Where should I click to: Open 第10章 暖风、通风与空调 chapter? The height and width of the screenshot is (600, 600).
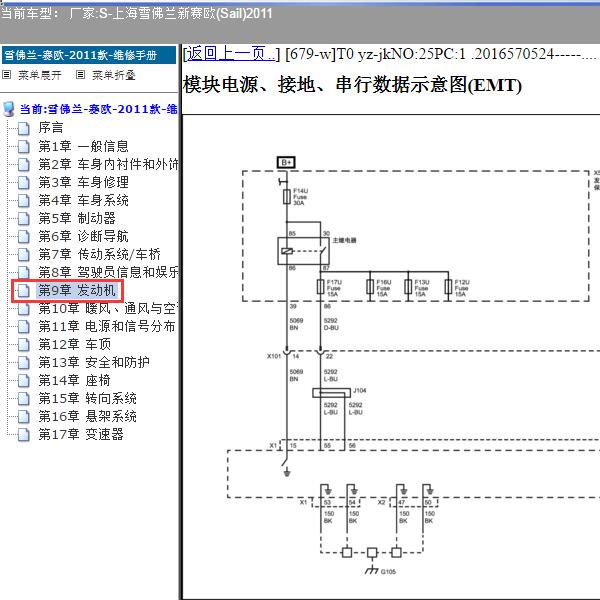[108, 308]
